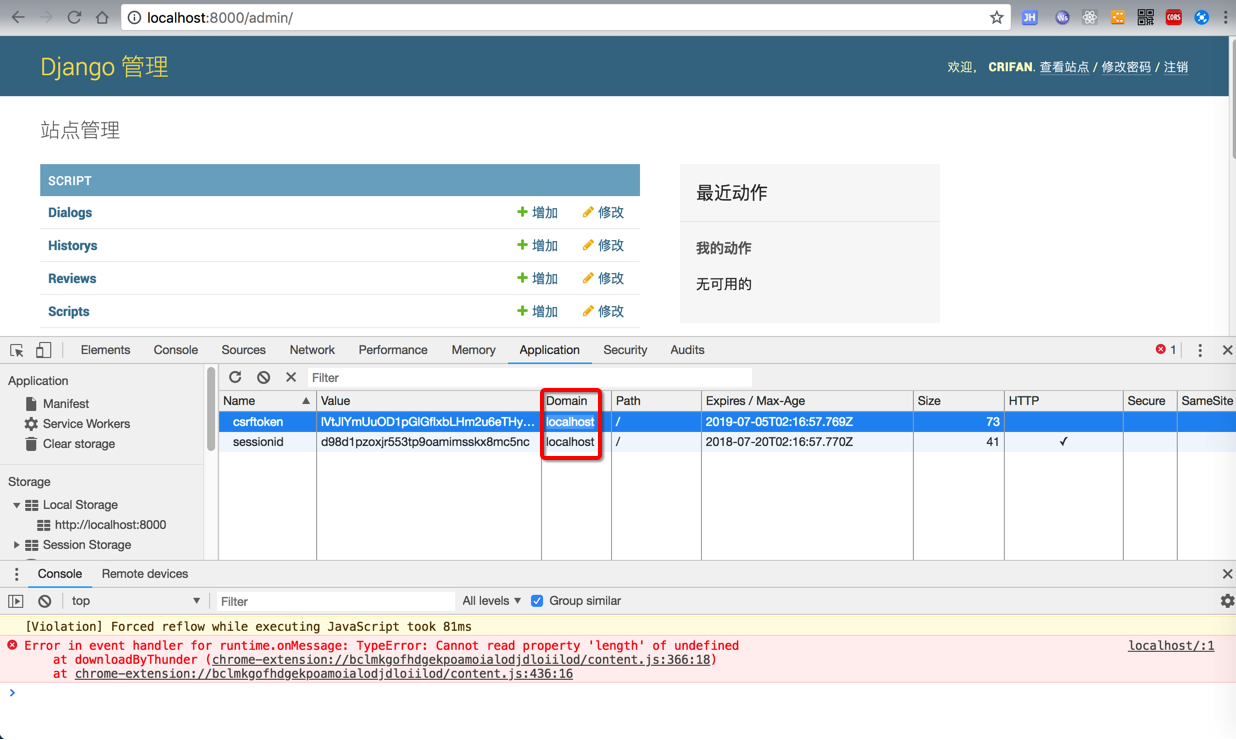Bookmark the page with the star icon
The image size is (1236, 740).
997,18
